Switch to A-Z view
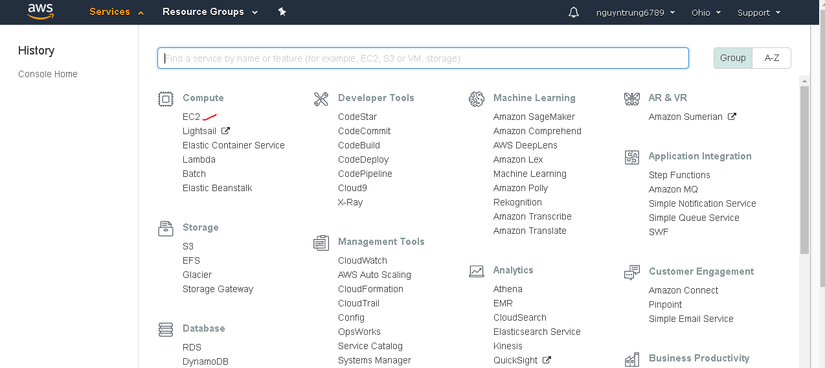The width and height of the screenshot is (825, 368). pyautogui.click(x=772, y=58)
